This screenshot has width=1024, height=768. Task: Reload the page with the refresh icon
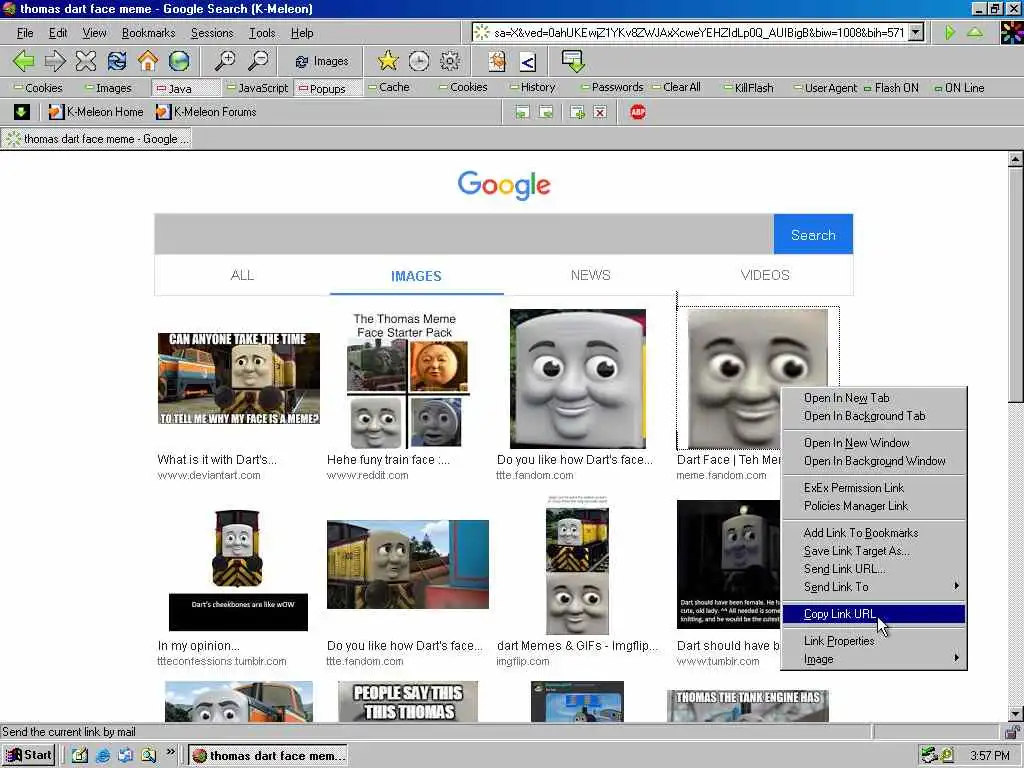[x=117, y=61]
